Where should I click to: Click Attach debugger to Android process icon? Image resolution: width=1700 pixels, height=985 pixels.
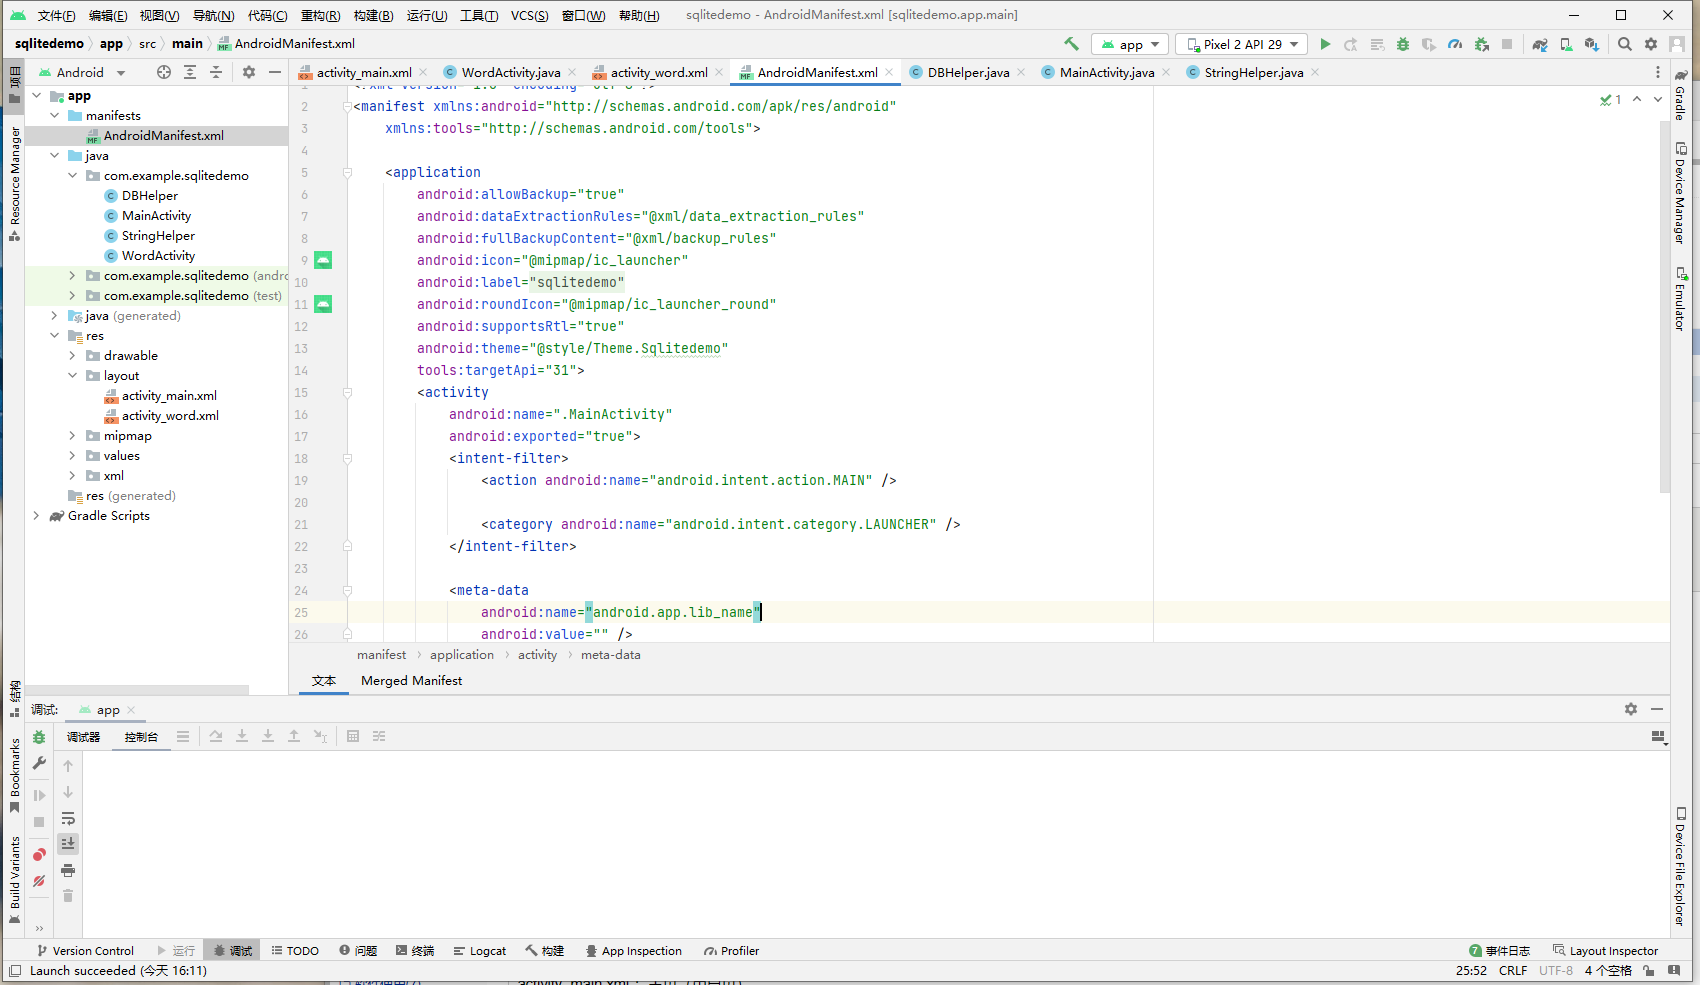click(1481, 44)
